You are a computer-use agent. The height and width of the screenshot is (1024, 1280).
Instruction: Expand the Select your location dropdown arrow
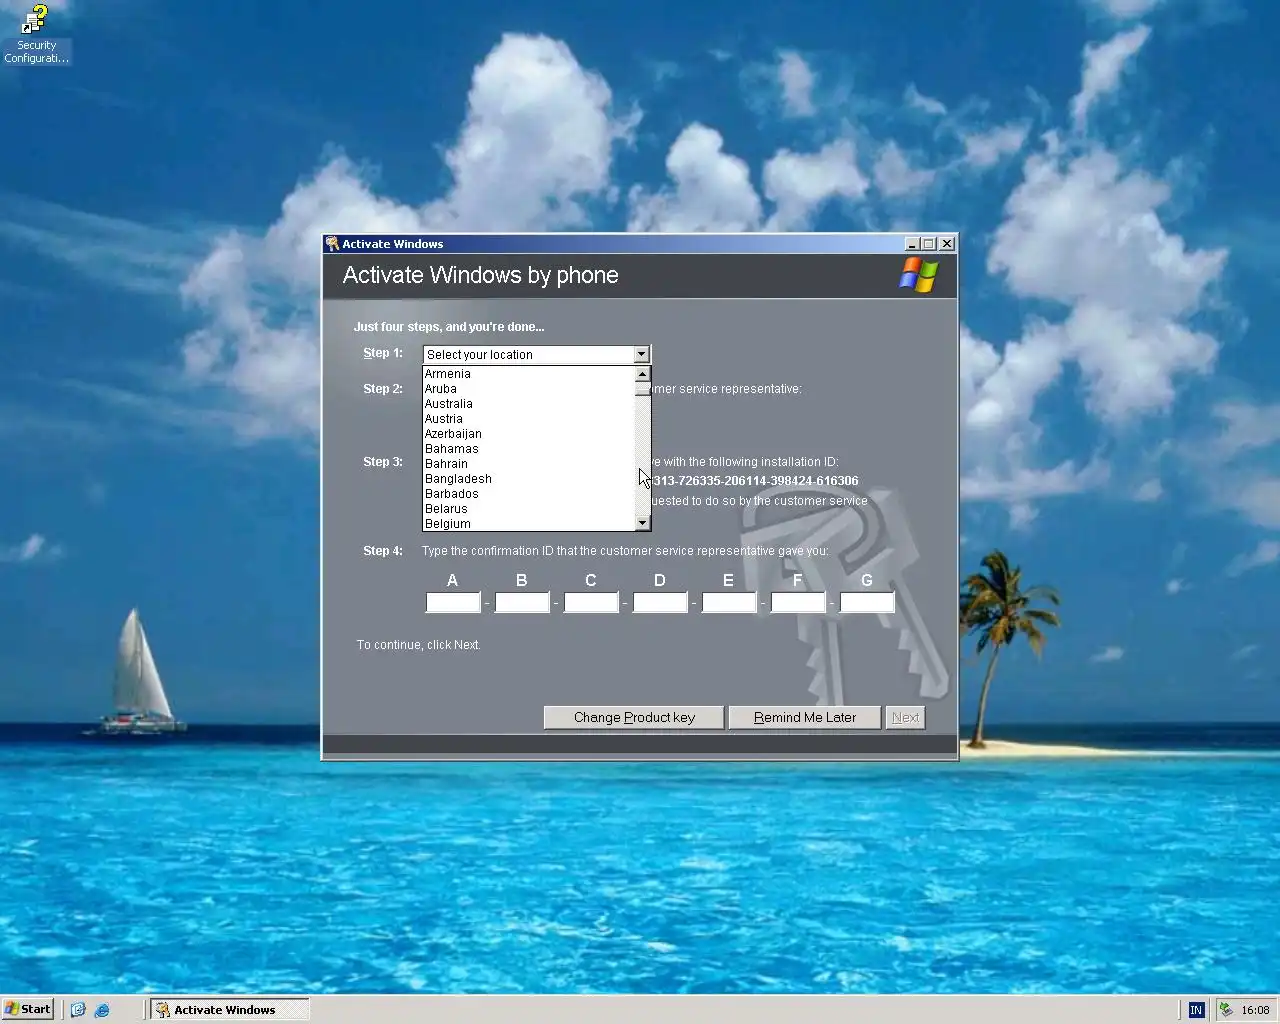click(641, 354)
